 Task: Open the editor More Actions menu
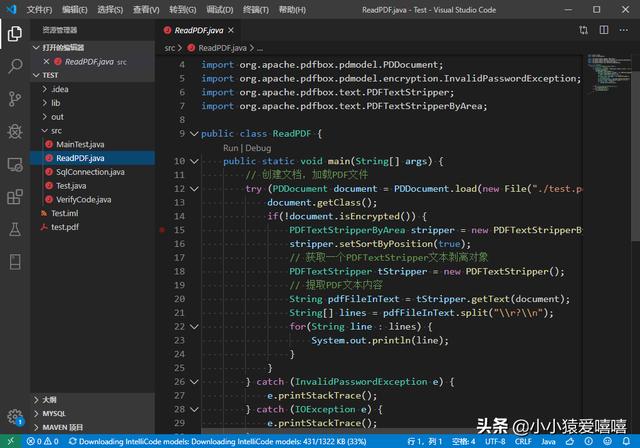tap(624, 30)
